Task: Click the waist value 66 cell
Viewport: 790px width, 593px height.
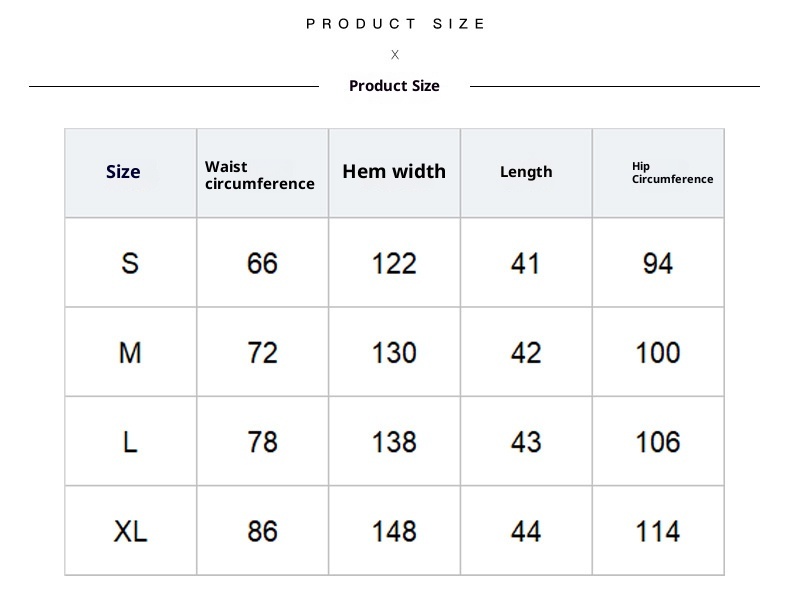Action: [x=262, y=263]
